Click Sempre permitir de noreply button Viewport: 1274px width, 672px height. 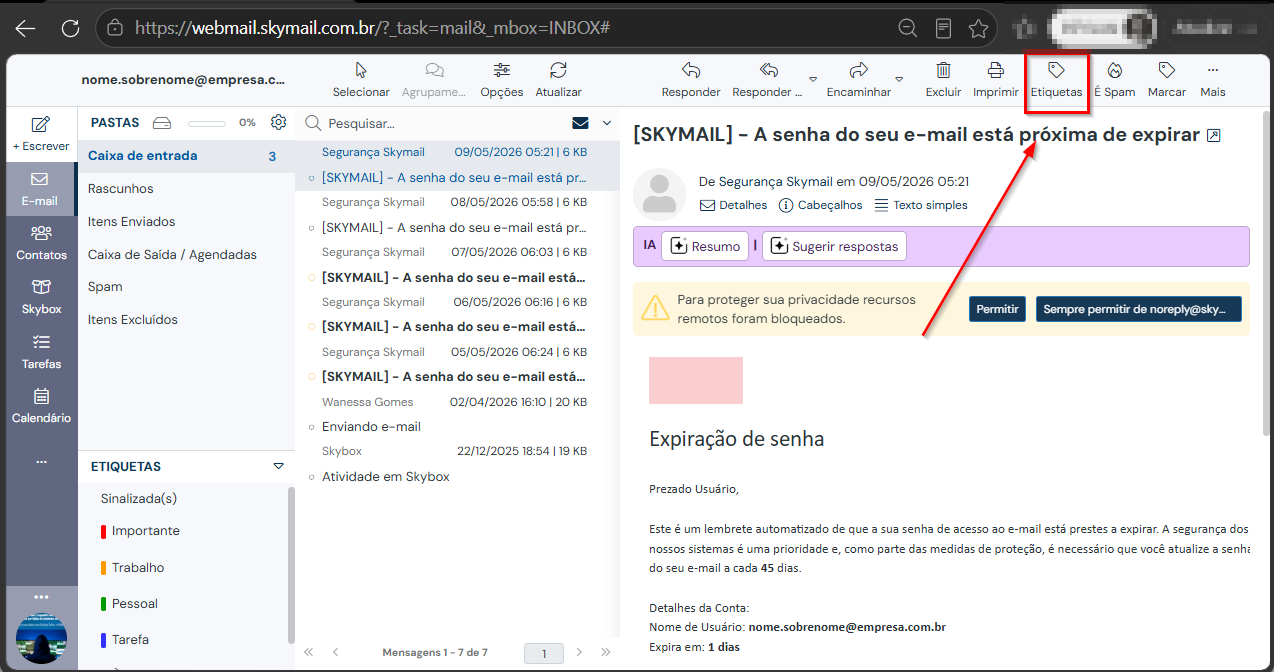click(x=1138, y=309)
